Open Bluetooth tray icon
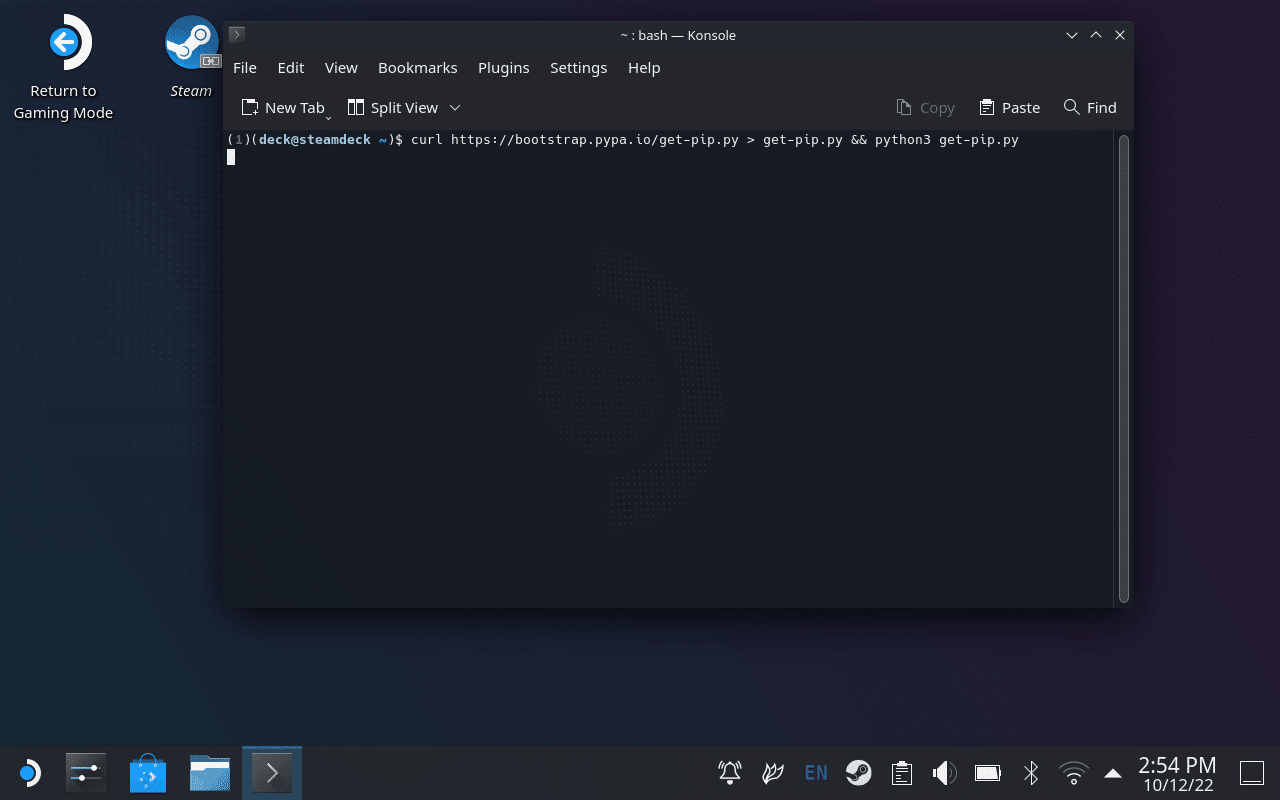 point(1031,773)
